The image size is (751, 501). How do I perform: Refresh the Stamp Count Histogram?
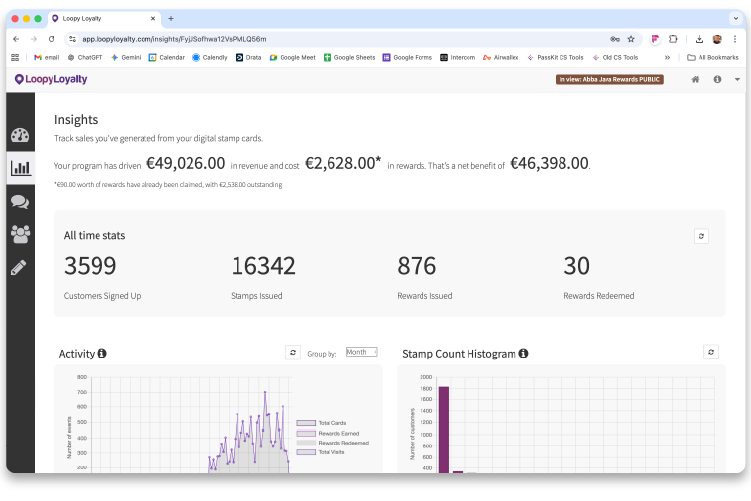711,352
